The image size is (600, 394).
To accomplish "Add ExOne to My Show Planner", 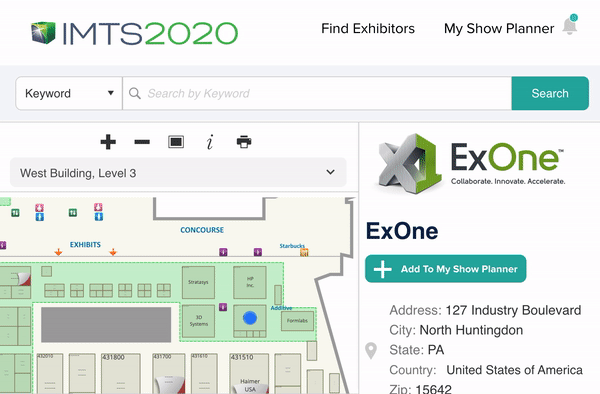I will (445, 269).
